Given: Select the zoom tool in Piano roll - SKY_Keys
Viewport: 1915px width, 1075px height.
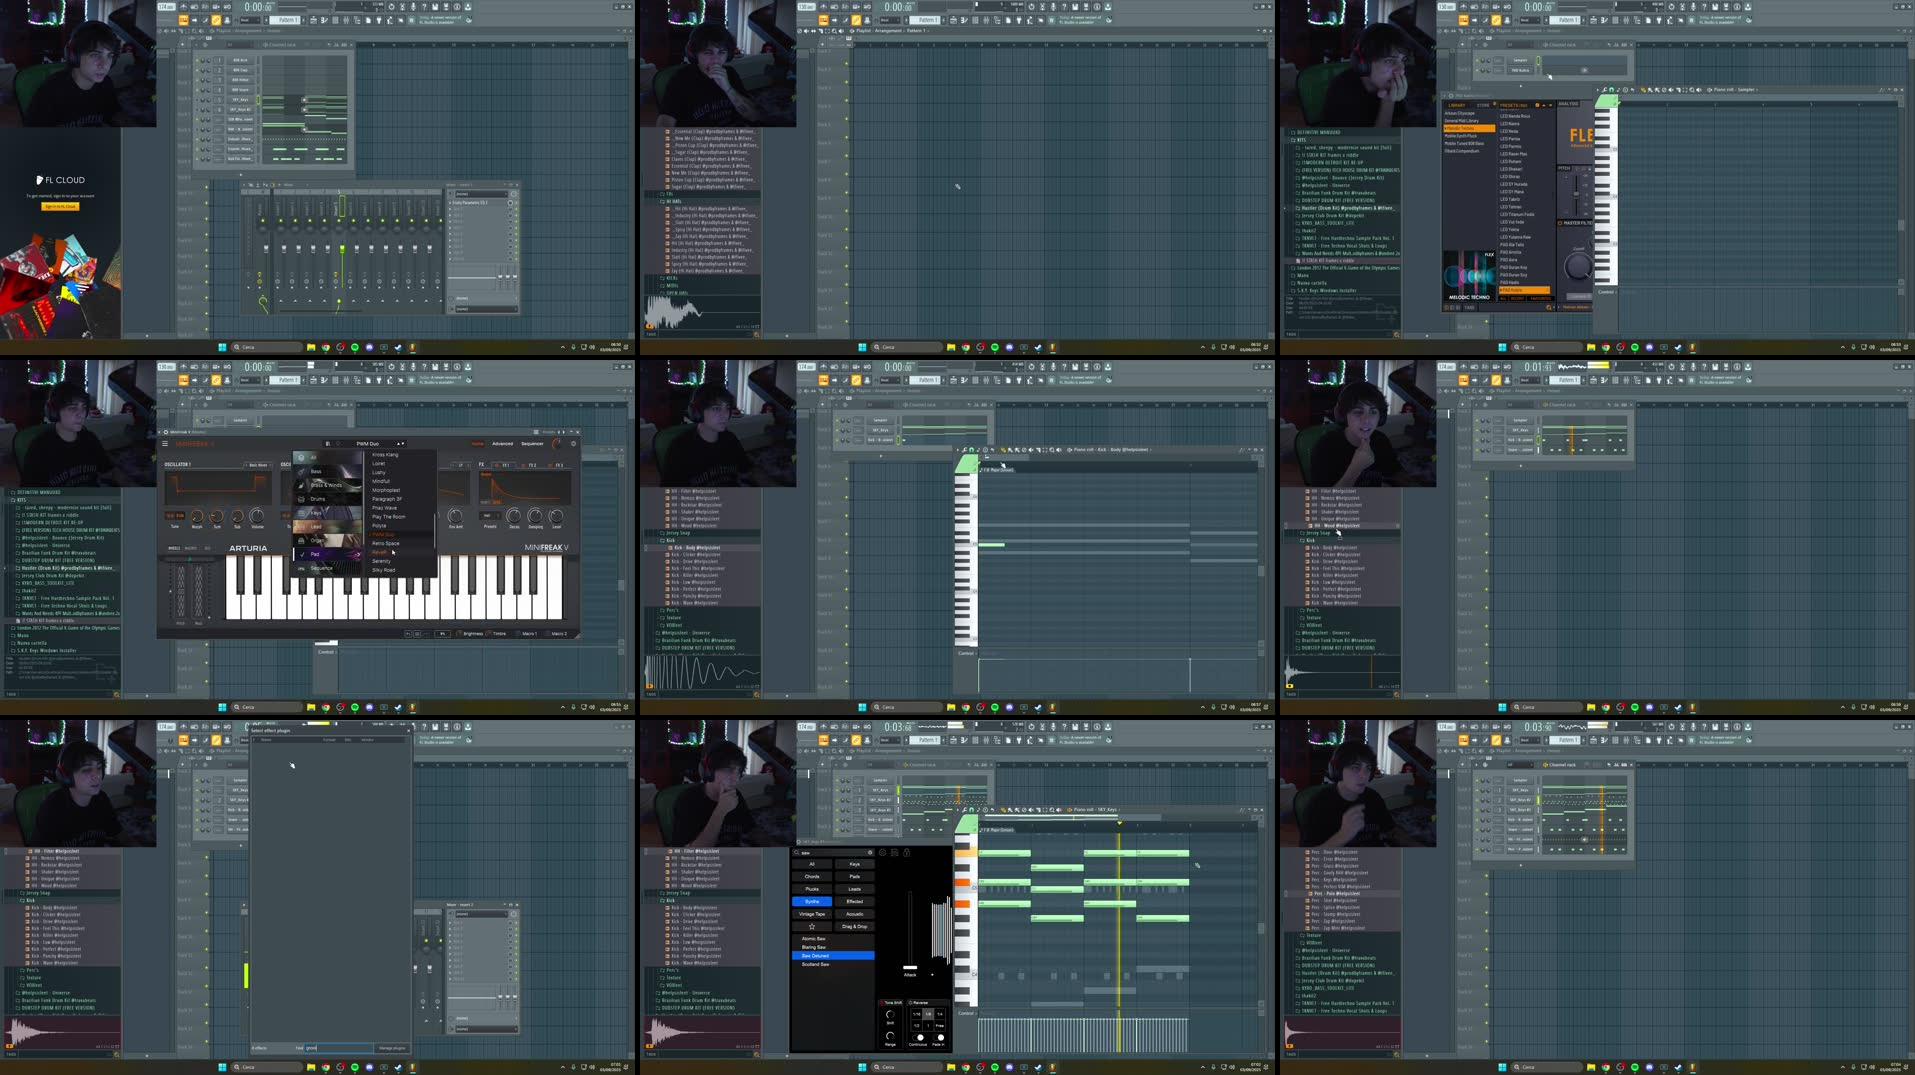Looking at the screenshot, I should point(1053,810).
